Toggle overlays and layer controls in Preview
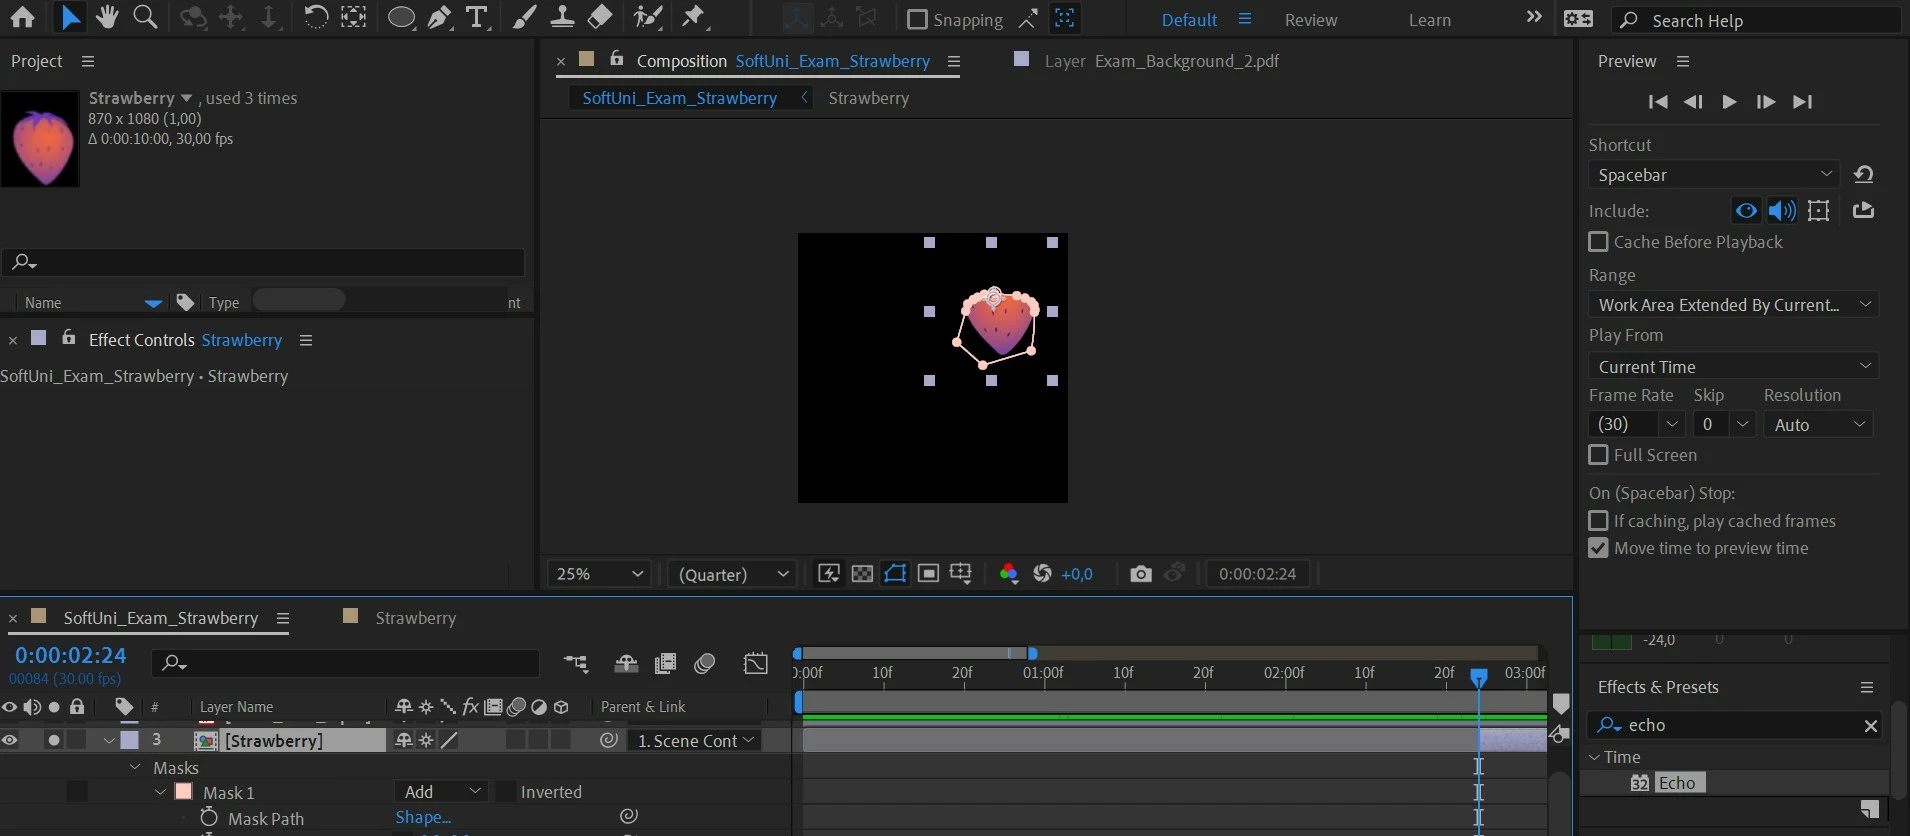 pos(1819,210)
